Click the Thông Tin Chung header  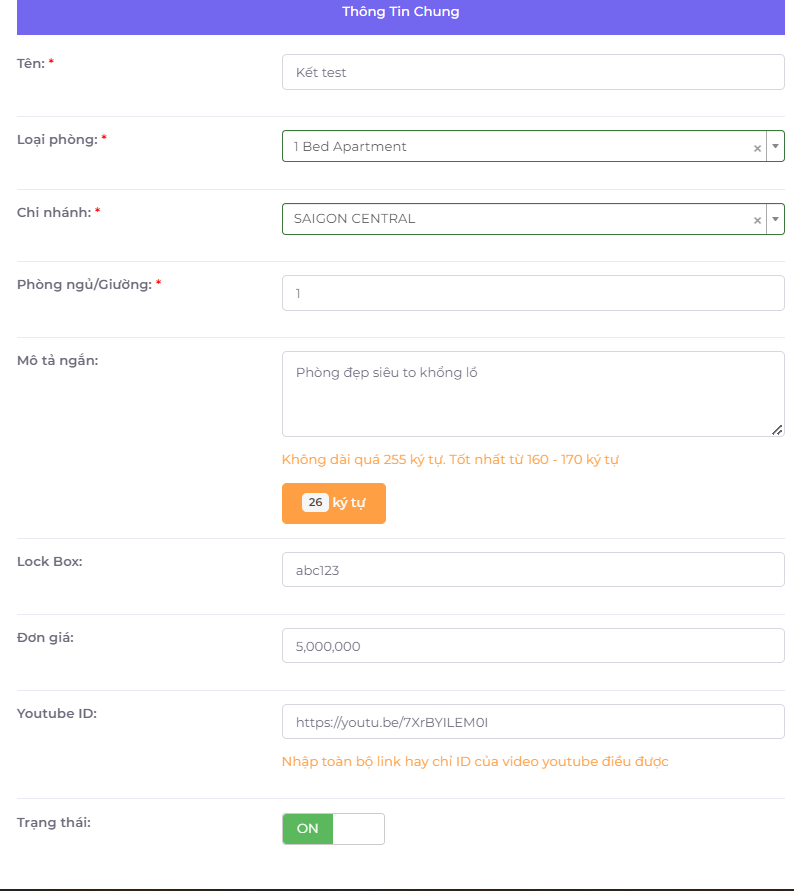400,13
